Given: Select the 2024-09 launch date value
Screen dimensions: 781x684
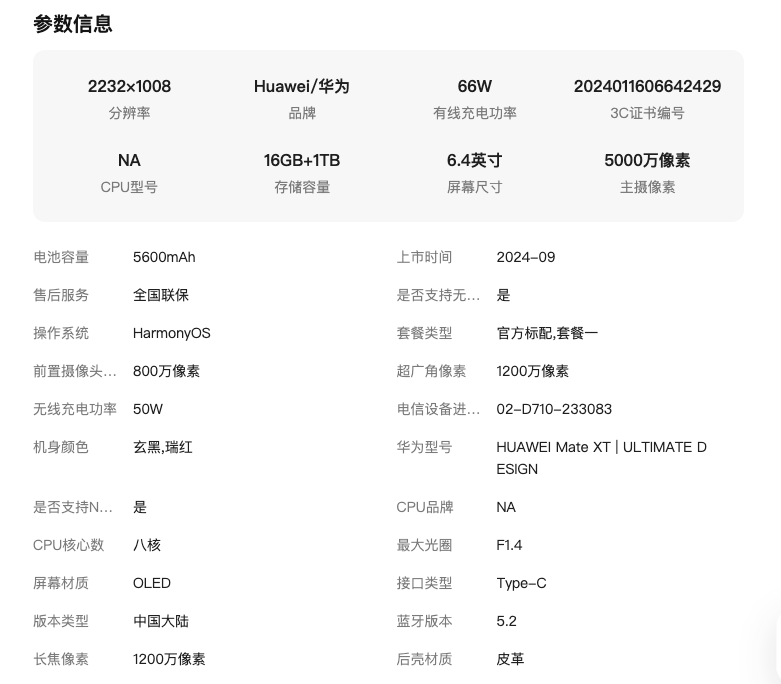Looking at the screenshot, I should pyautogui.click(x=525, y=257).
